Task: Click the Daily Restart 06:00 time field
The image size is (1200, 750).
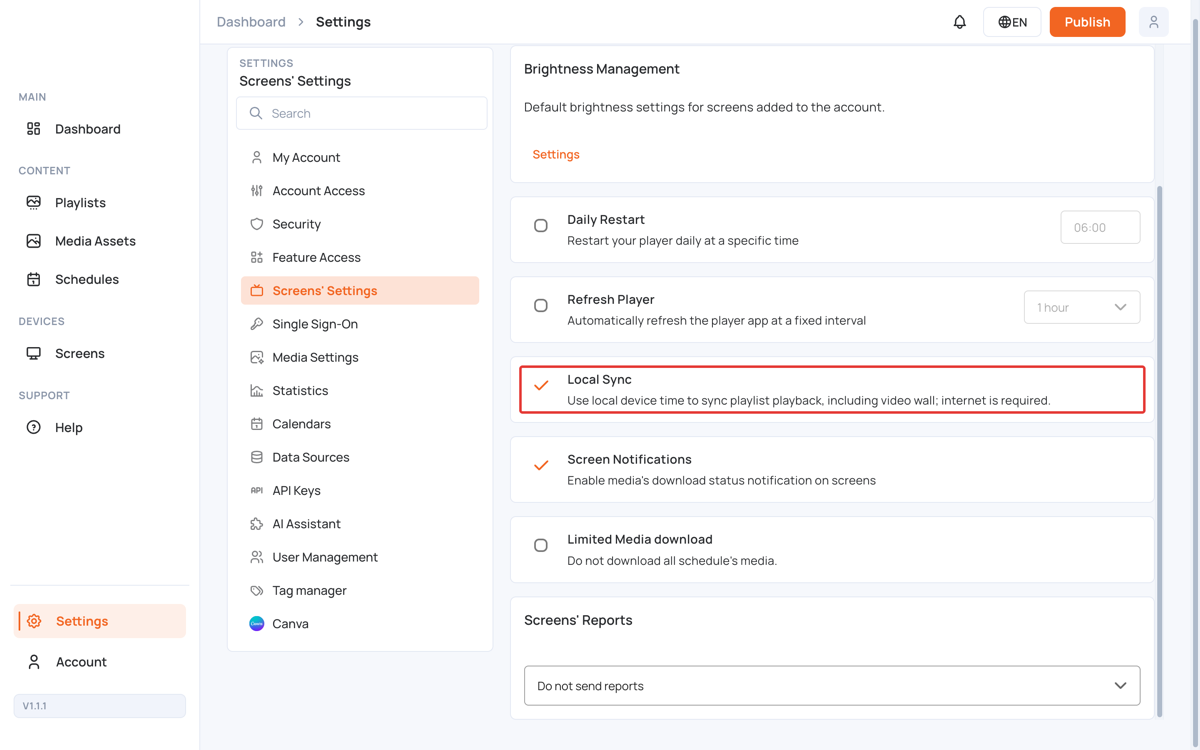Action: click(x=1100, y=227)
